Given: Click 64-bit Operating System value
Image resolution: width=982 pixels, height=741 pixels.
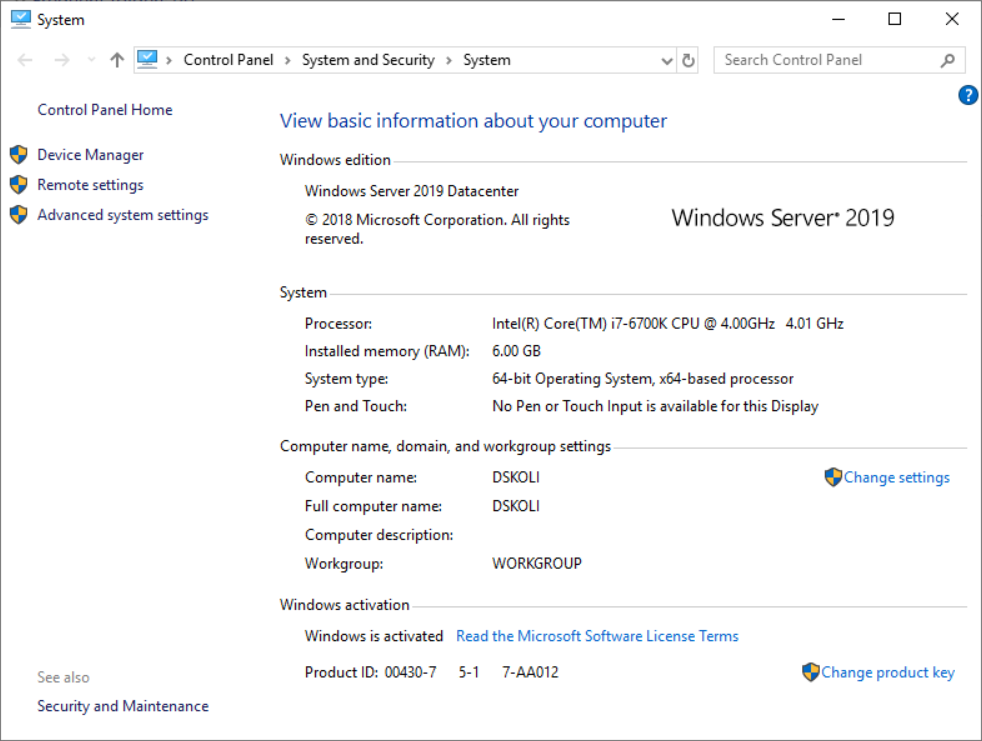Looking at the screenshot, I should coord(643,378).
